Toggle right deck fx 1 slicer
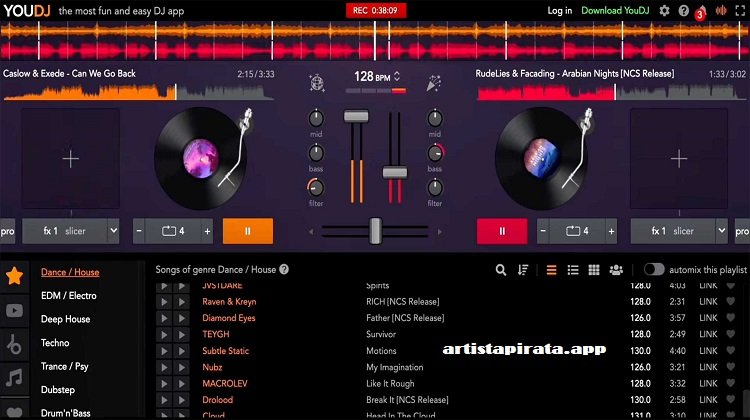Screen dimensions: 750x420 (x=673, y=231)
